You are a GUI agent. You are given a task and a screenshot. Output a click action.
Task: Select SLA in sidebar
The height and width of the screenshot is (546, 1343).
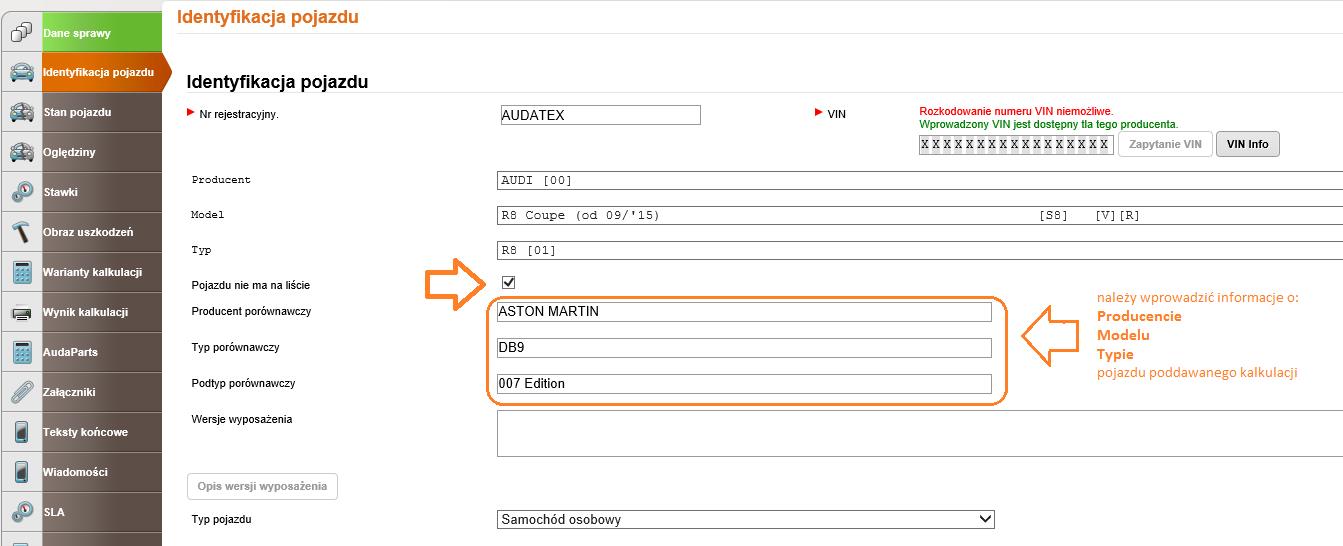pos(101,512)
